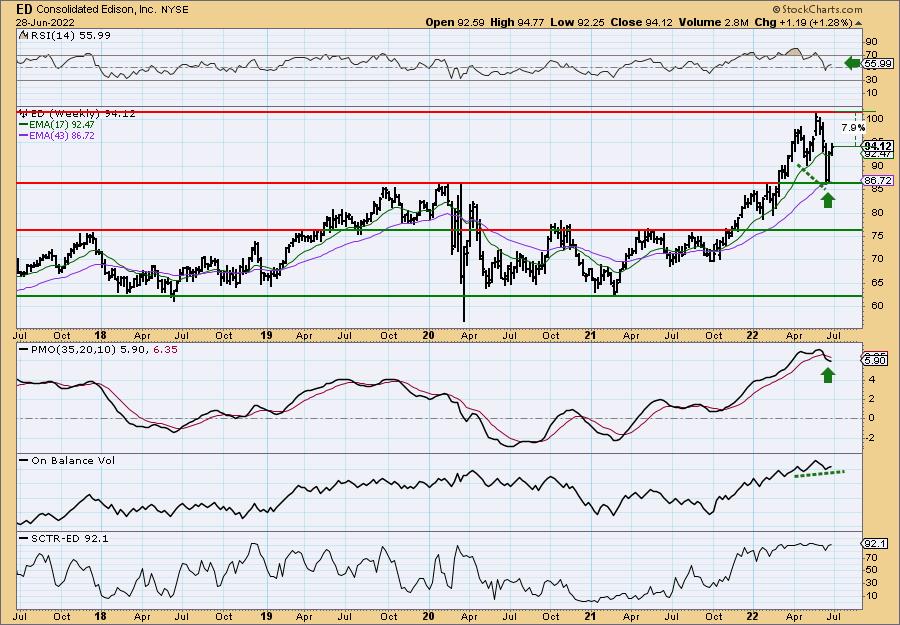Image resolution: width=900 pixels, height=625 pixels.
Task: Click the Volume 2.8M reading
Action: pos(713,22)
